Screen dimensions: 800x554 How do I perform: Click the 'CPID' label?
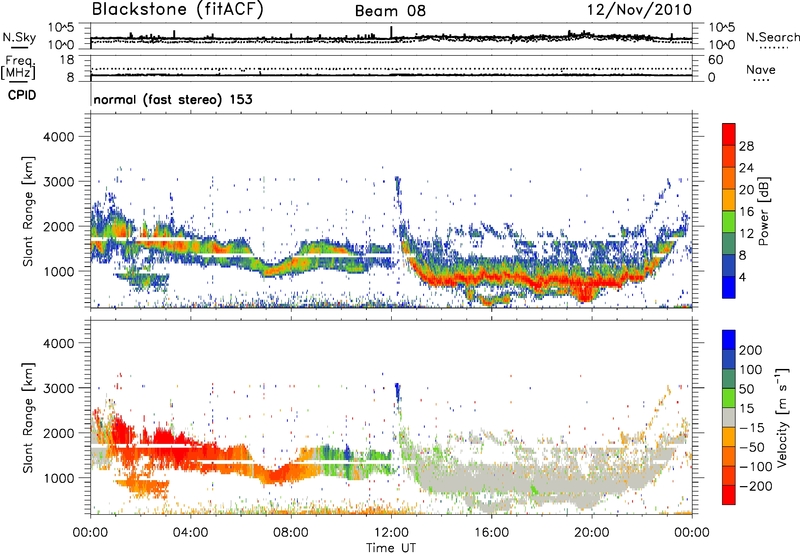tap(22, 95)
